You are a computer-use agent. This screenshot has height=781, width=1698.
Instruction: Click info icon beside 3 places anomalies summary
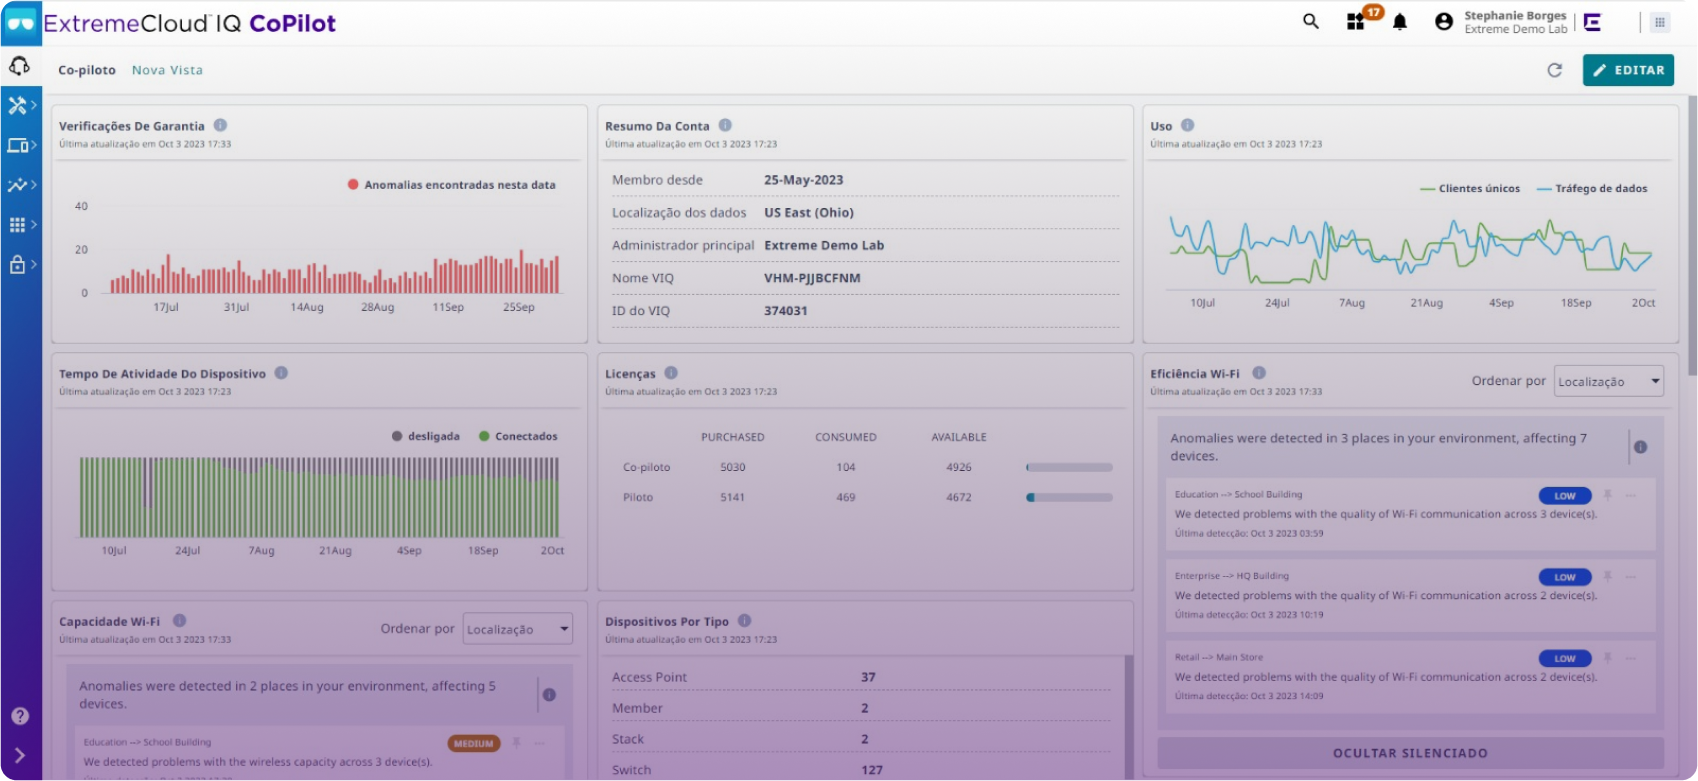(x=1640, y=447)
